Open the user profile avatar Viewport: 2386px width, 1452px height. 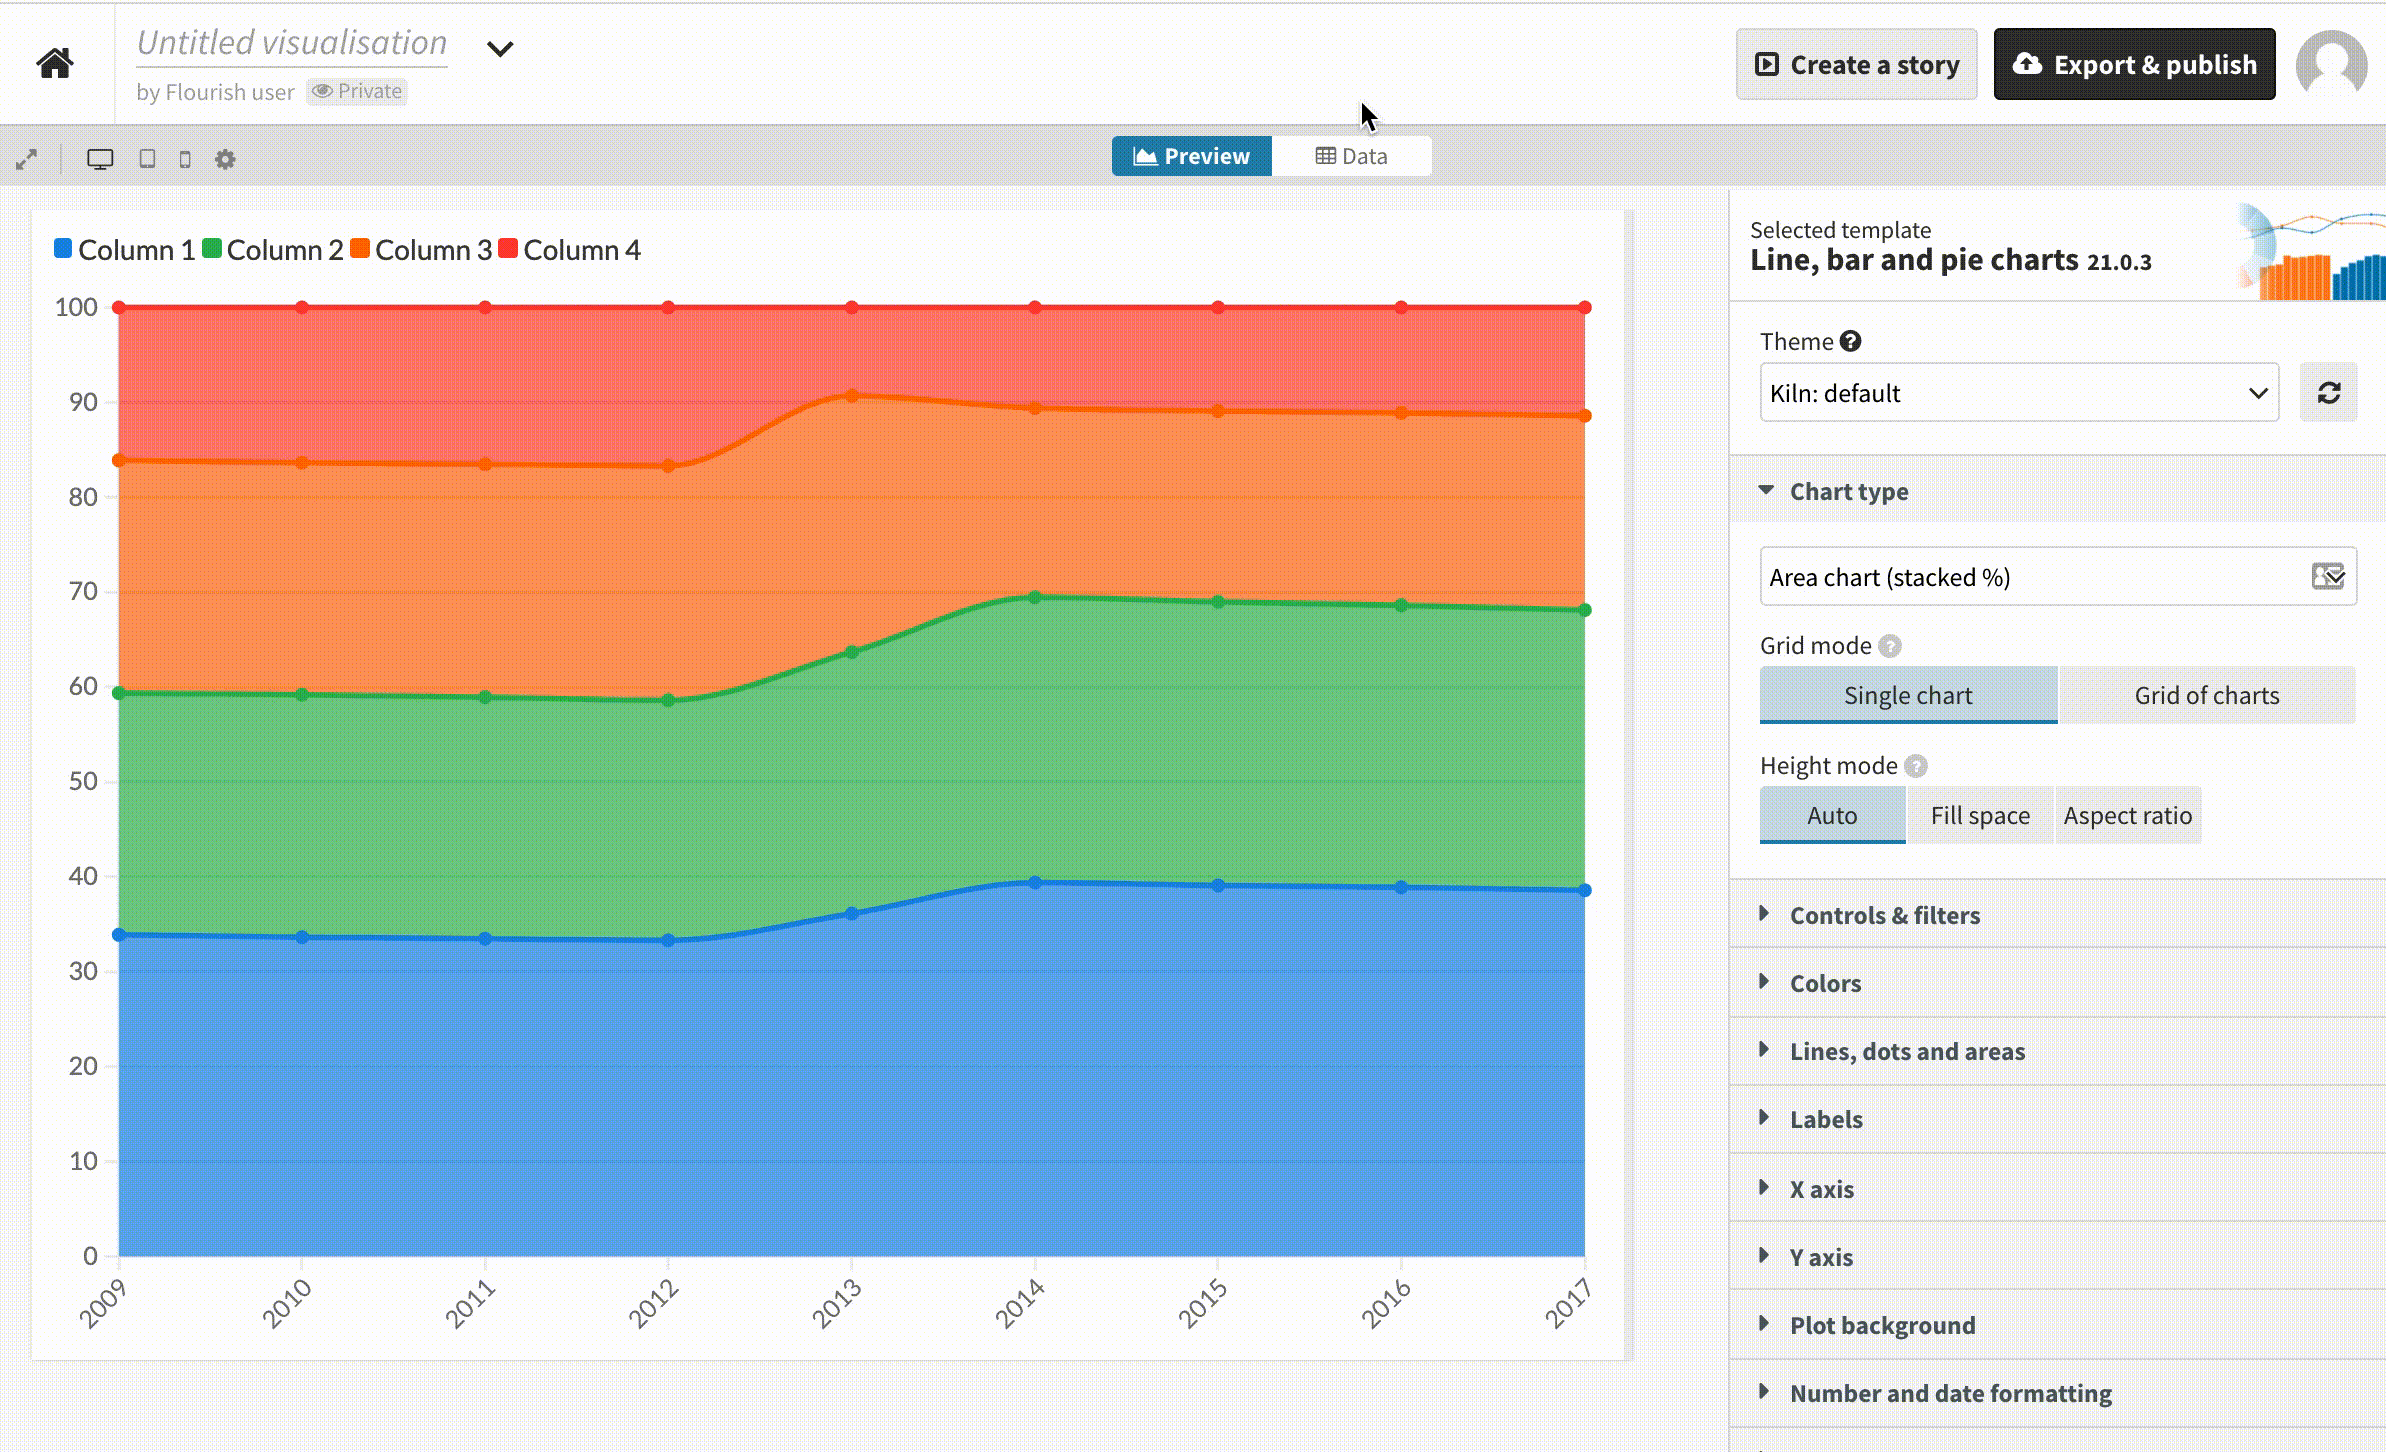click(2331, 64)
